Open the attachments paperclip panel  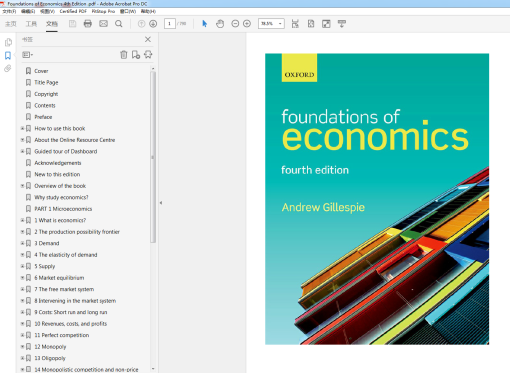click(x=8, y=69)
